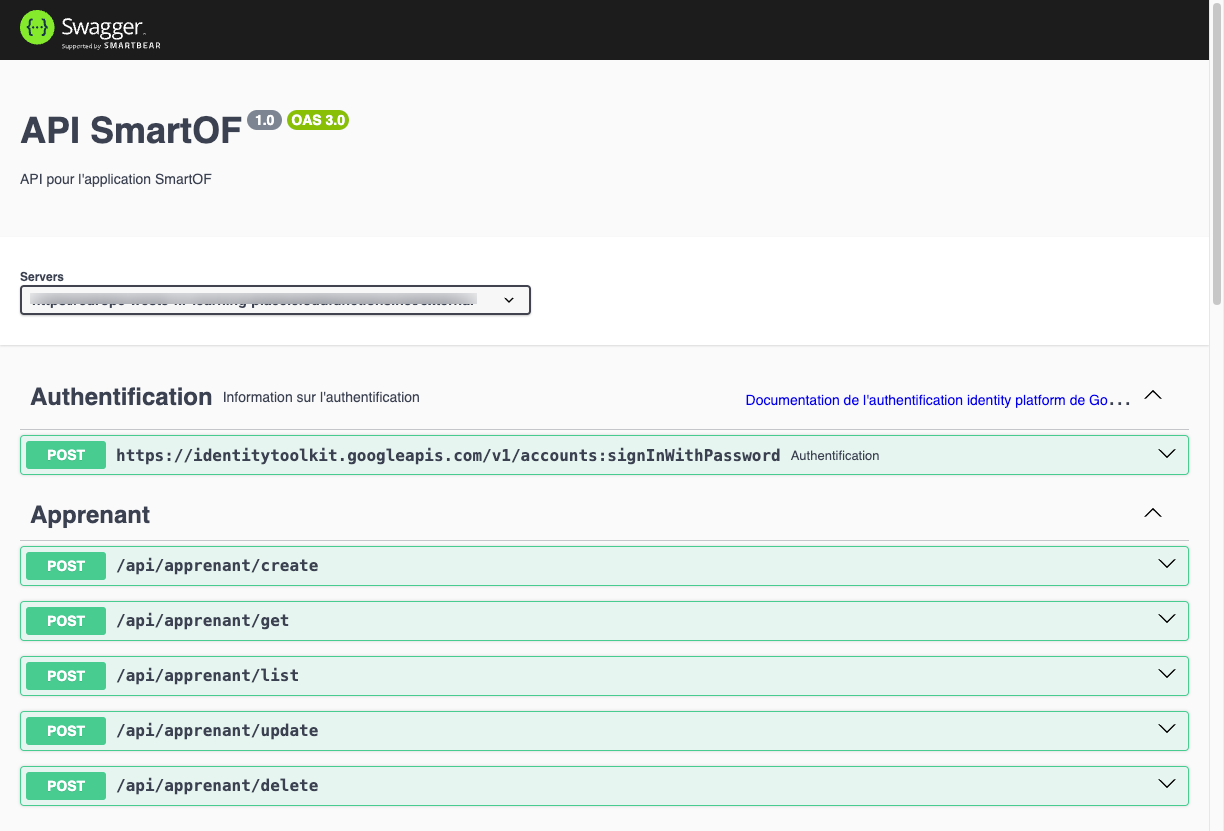This screenshot has width=1224, height=831.
Task: Open the Servers dropdown
Action: click(275, 300)
